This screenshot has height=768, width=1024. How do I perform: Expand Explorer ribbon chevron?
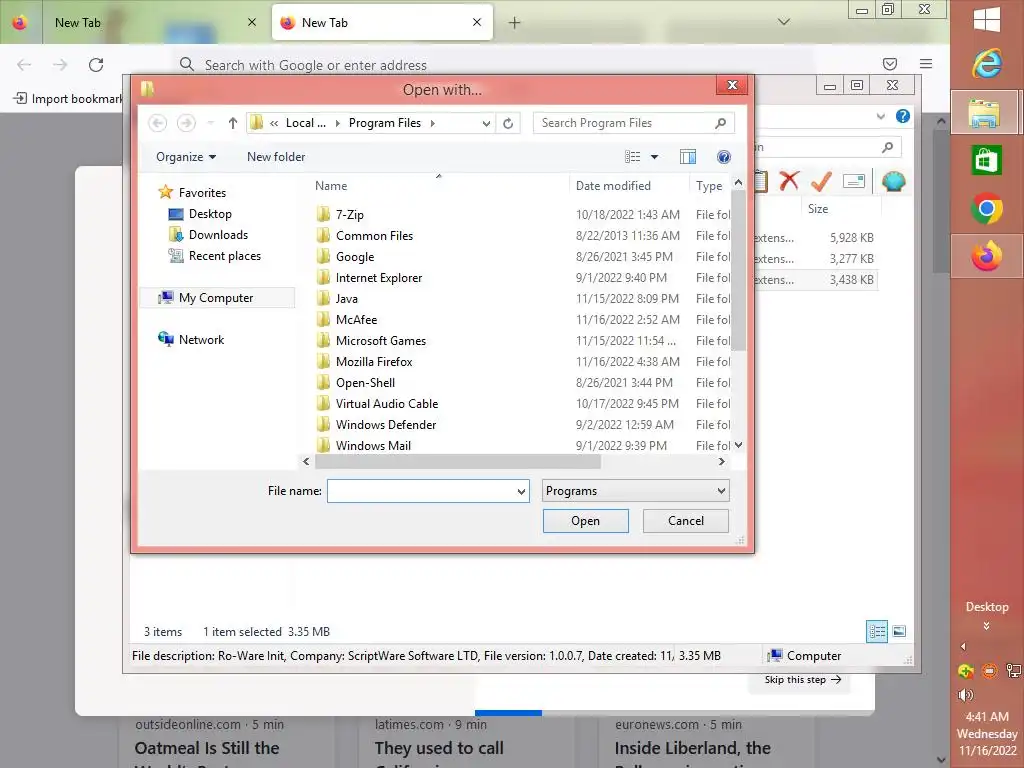click(881, 116)
